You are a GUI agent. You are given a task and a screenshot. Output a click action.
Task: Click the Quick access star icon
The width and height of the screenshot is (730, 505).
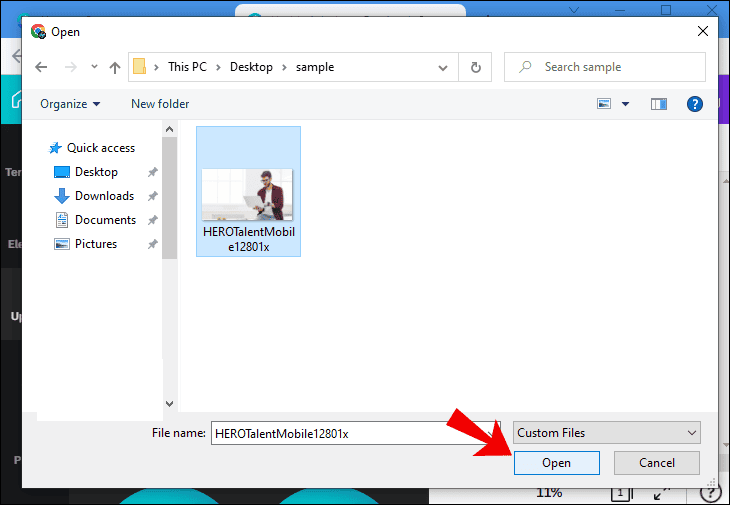click(55, 148)
